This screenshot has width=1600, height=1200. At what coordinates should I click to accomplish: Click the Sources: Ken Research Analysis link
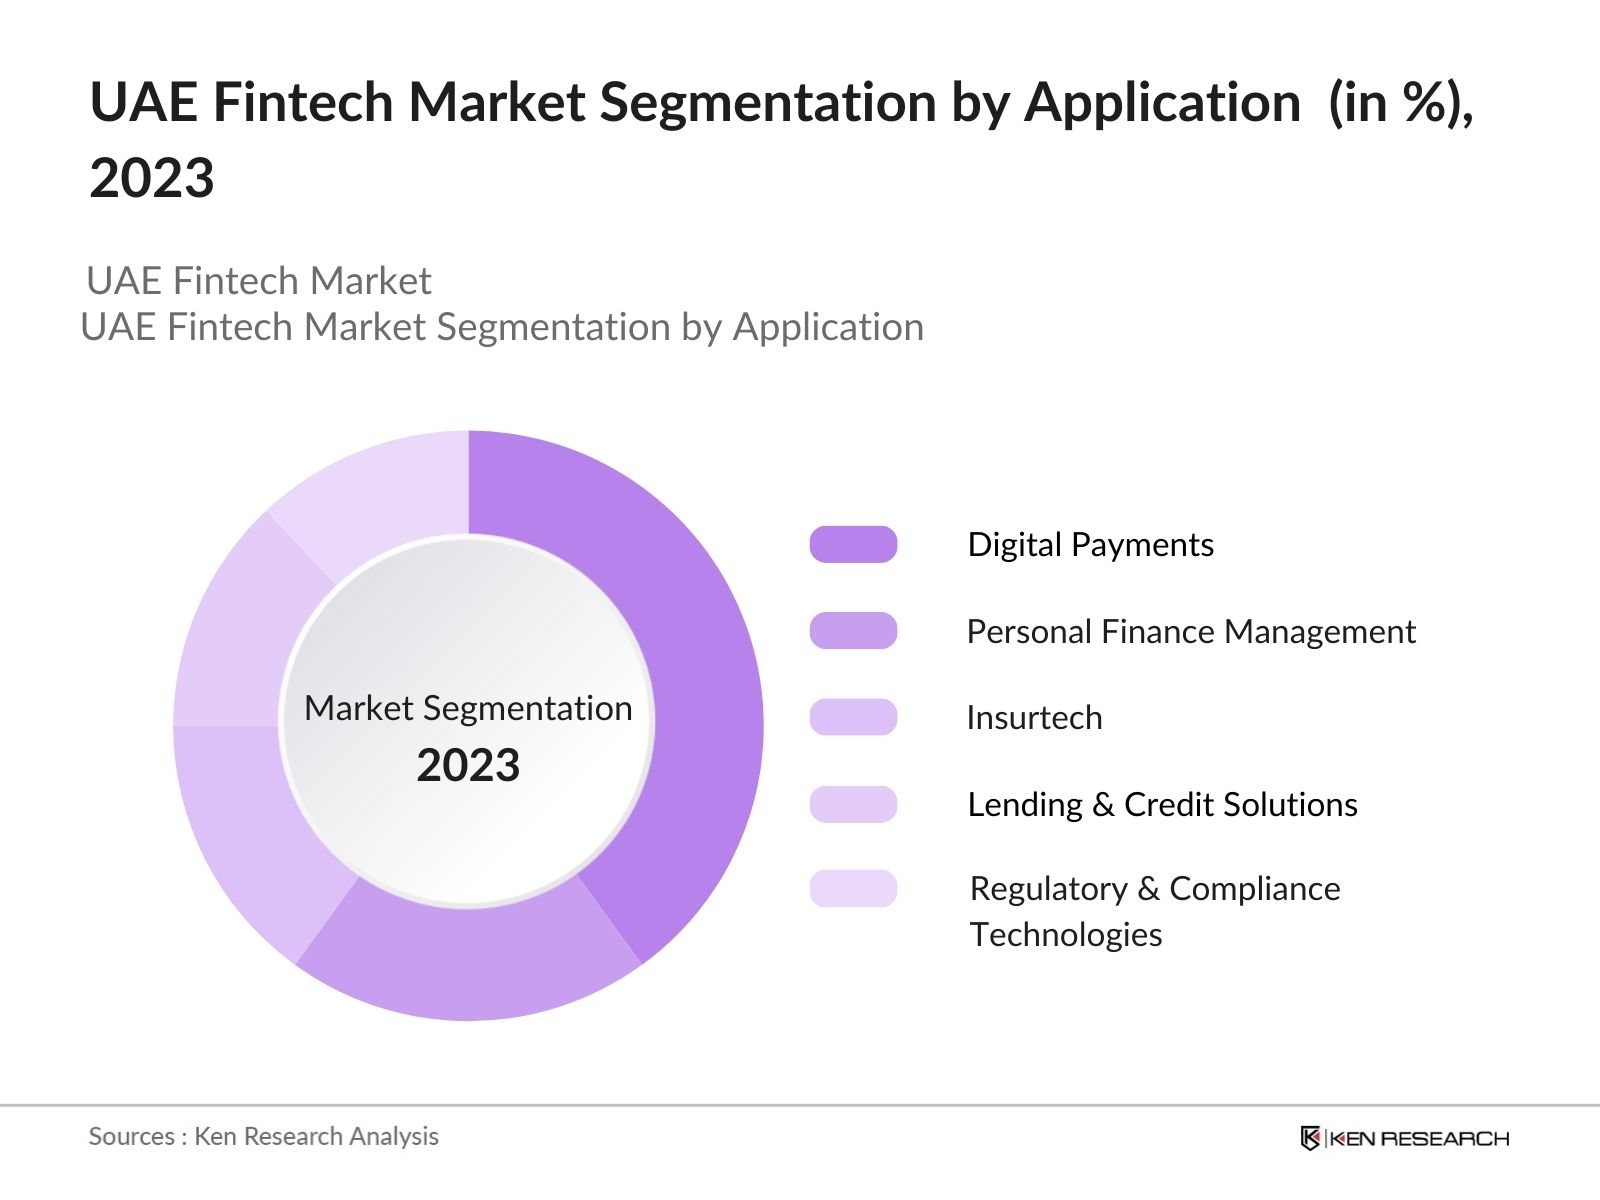(264, 1137)
